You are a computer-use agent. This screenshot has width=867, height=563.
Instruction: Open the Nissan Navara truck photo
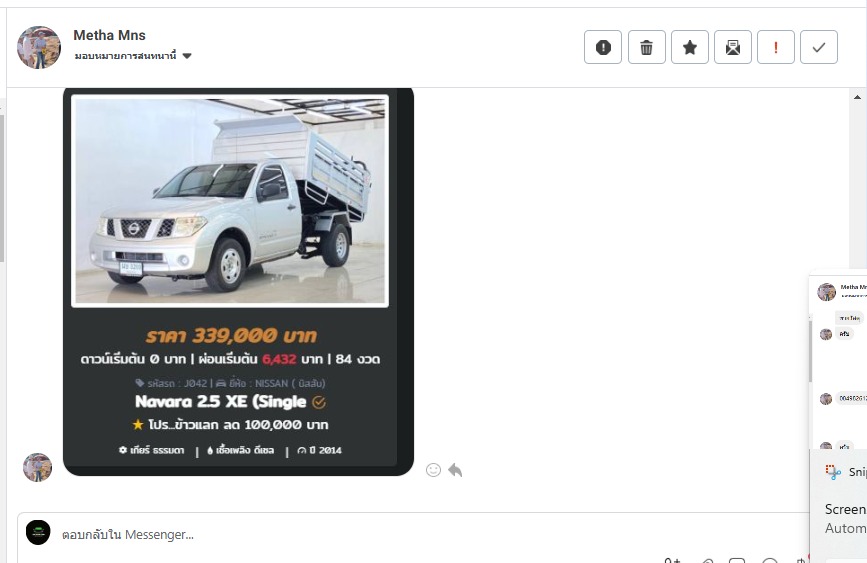[230, 201]
